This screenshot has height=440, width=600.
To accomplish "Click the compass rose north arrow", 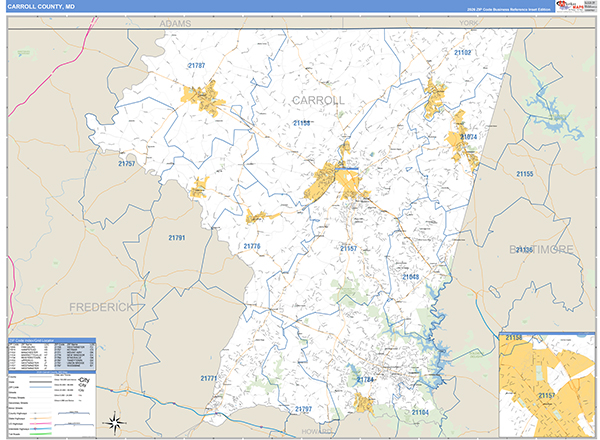I will (113, 420).
